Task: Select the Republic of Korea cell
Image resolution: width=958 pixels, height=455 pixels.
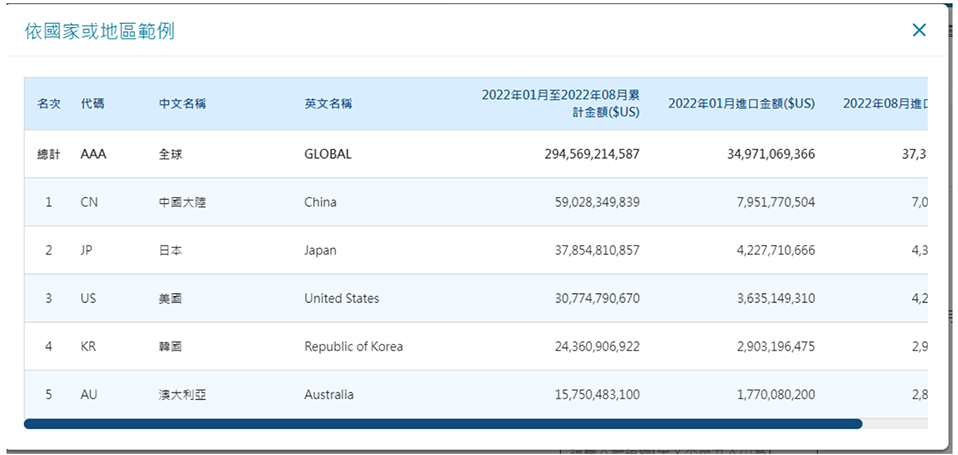Action: tap(353, 347)
